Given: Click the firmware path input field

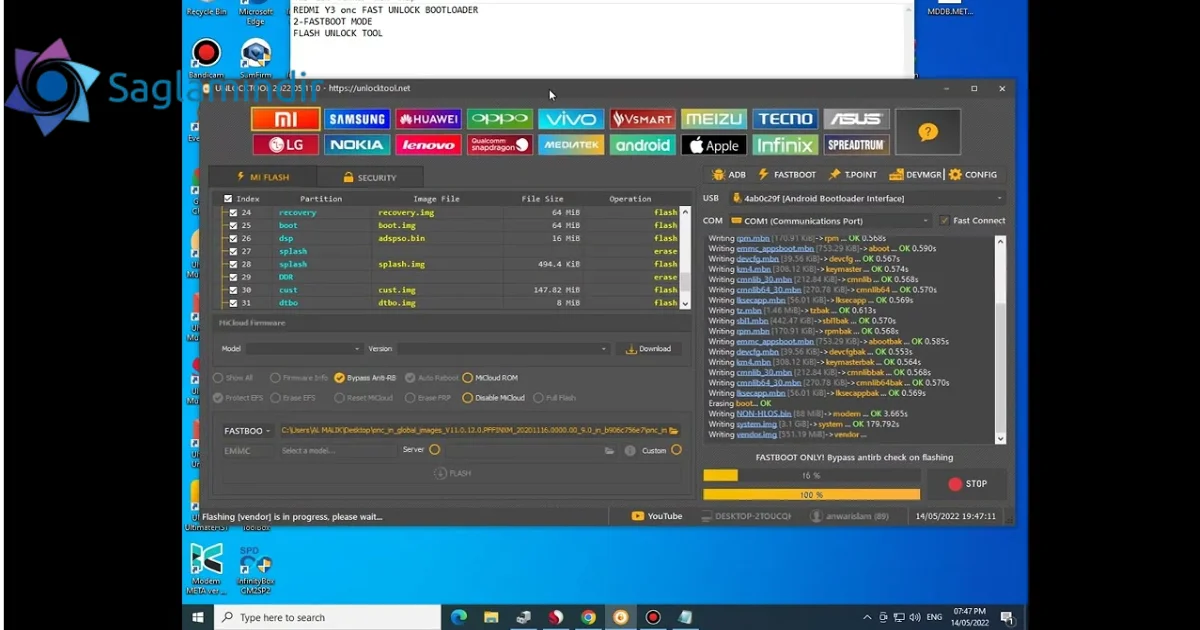Looking at the screenshot, I should 473,431.
